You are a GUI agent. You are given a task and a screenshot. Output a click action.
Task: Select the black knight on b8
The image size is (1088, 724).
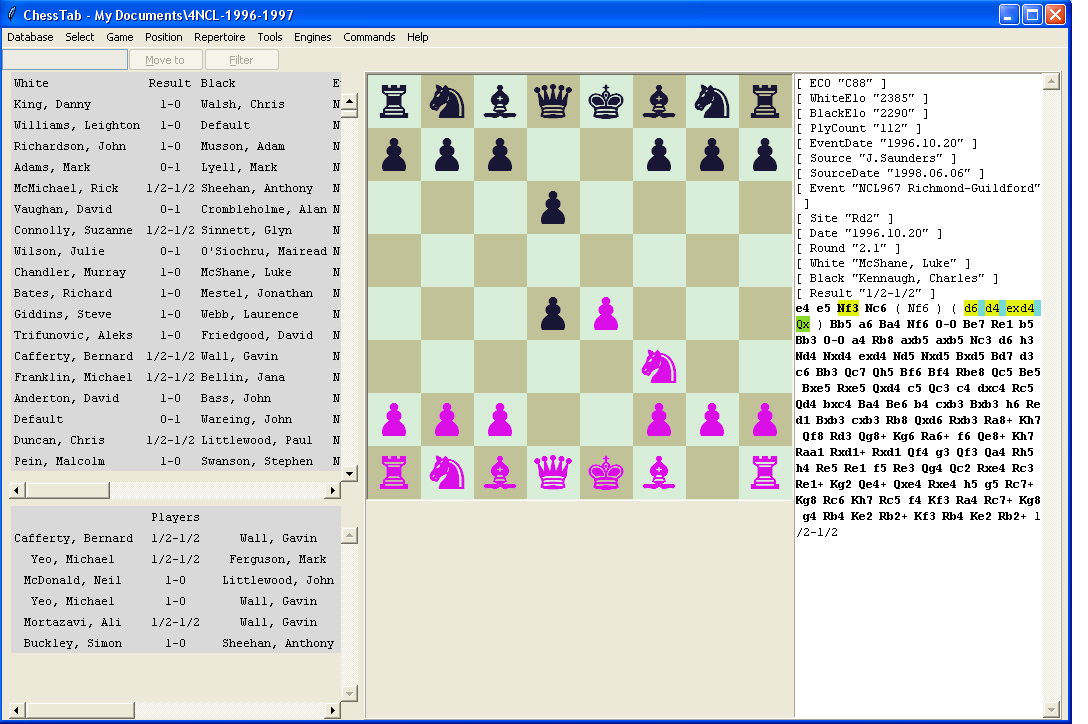tap(447, 101)
